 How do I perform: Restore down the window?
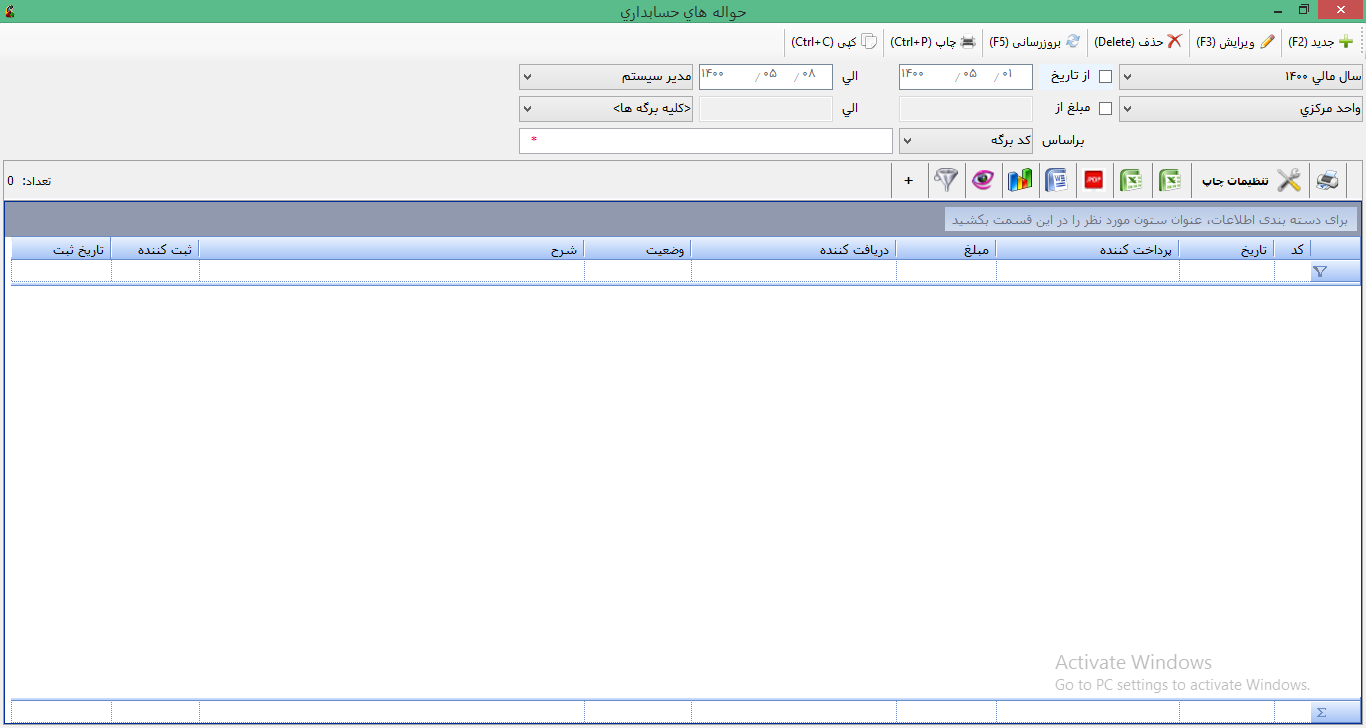[1303, 10]
